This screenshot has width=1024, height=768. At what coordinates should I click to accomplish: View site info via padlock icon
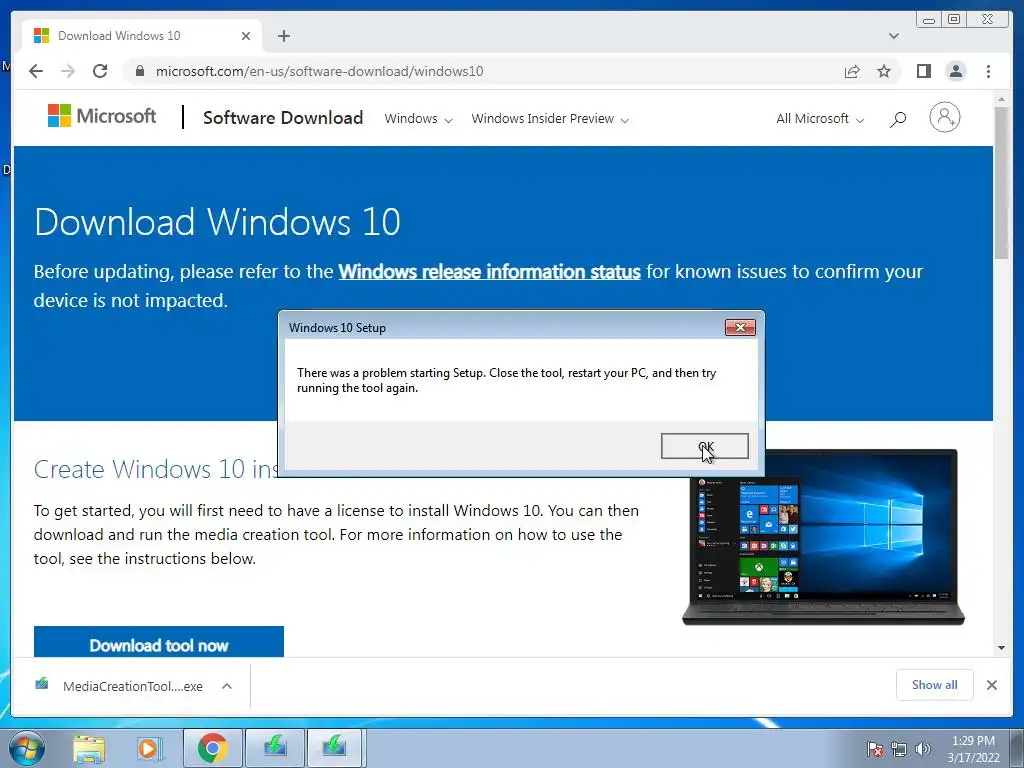click(x=139, y=71)
